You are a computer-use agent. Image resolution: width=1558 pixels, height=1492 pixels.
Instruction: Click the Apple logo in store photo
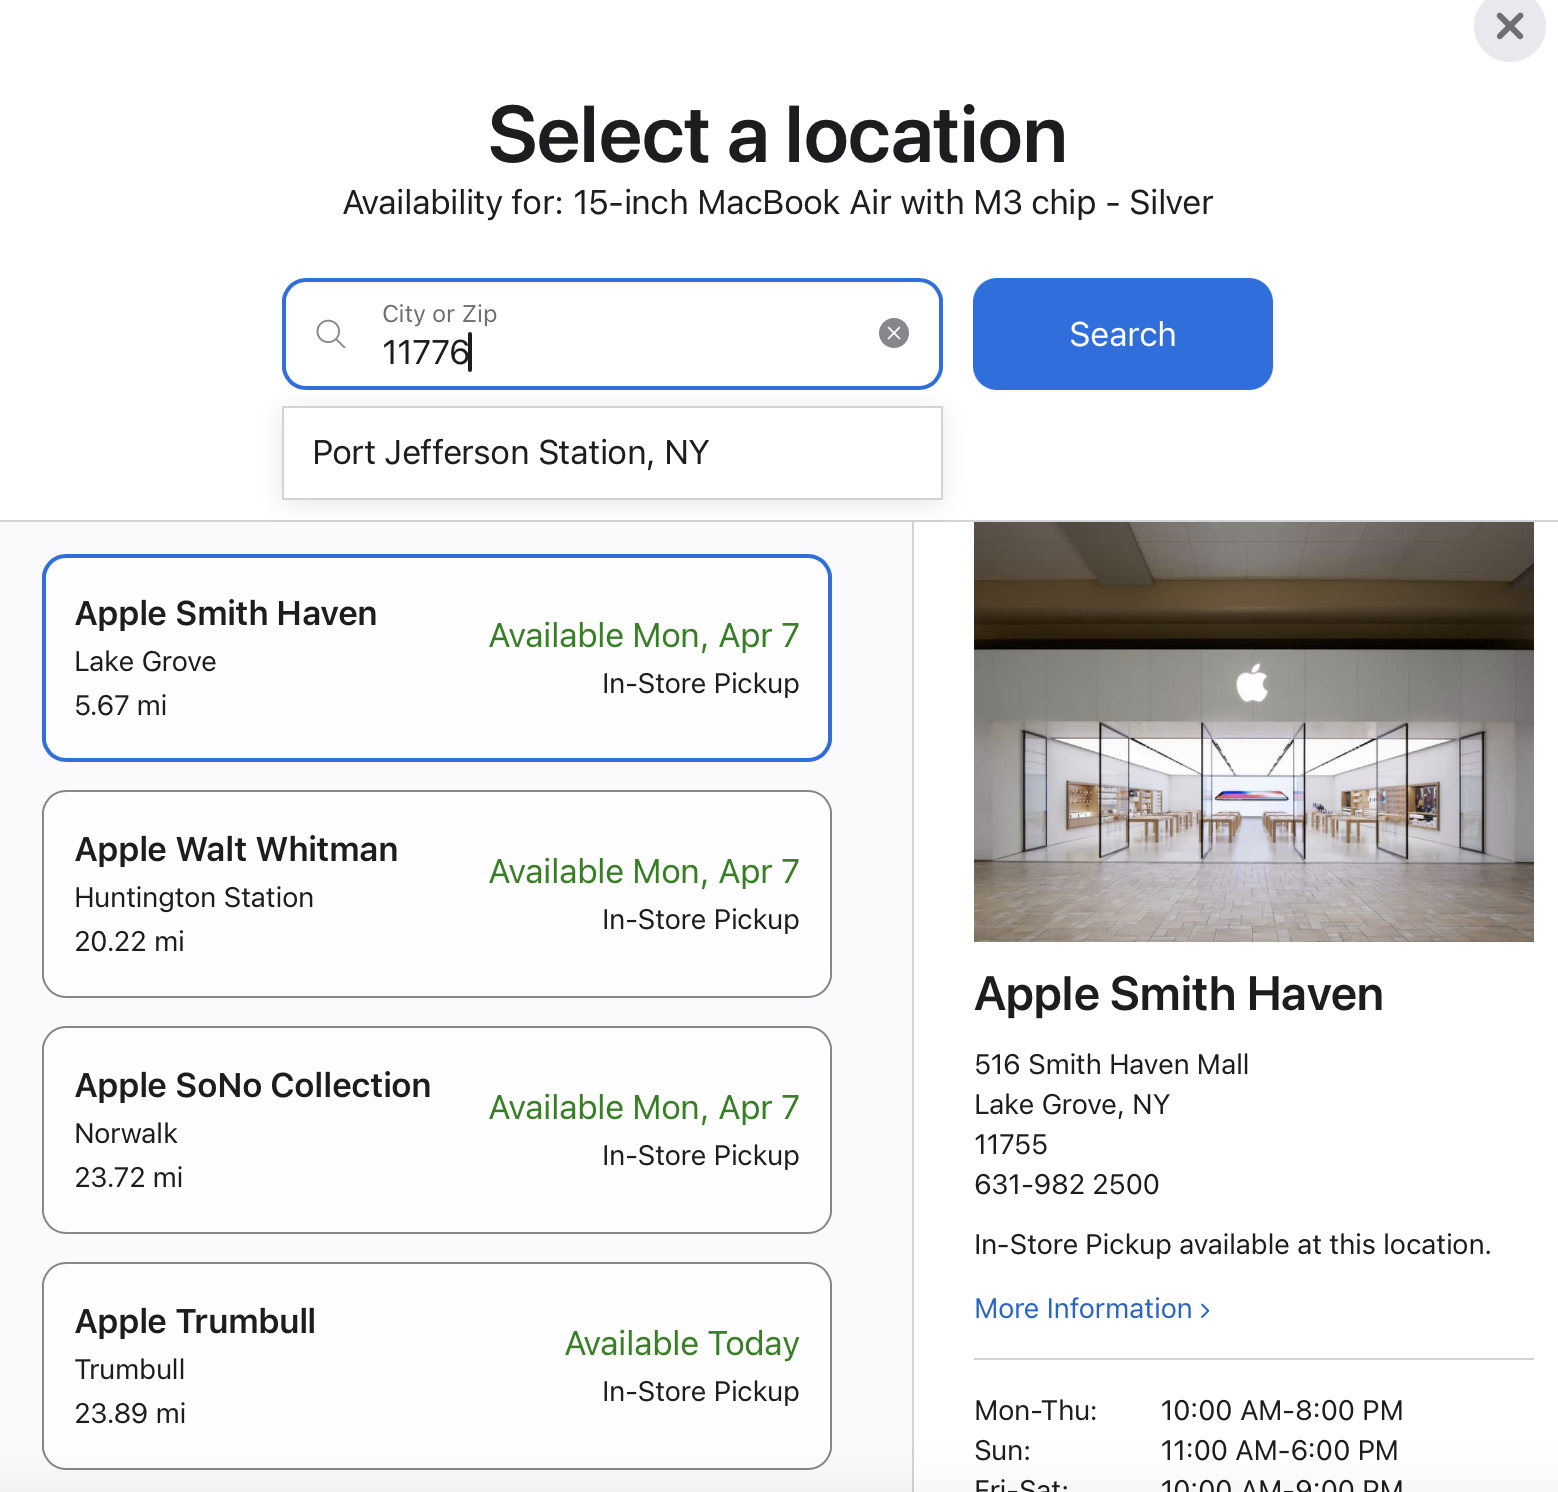1252,683
